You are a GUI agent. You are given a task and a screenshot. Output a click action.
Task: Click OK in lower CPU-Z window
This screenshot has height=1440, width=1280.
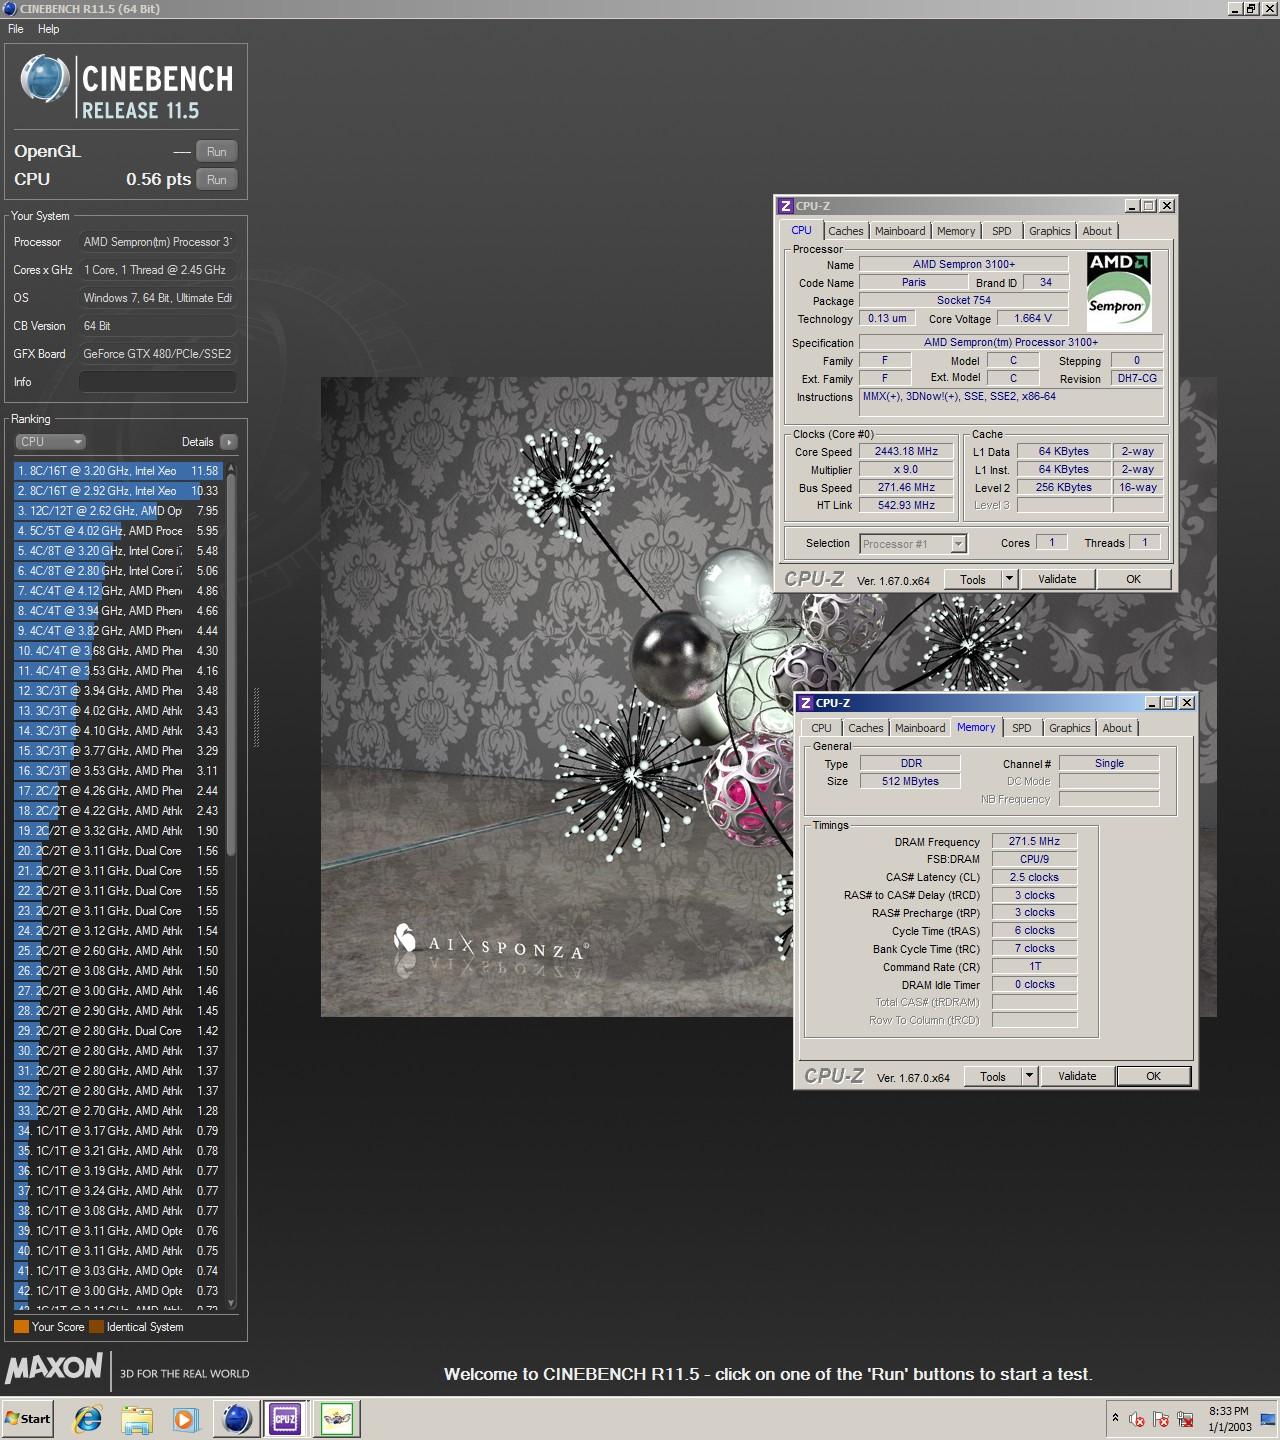[x=1153, y=1076]
